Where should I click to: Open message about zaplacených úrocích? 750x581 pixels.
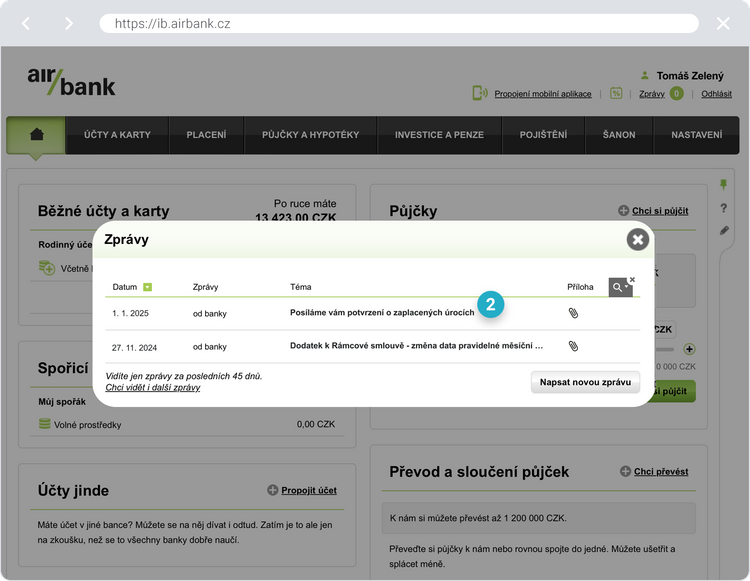click(382, 313)
